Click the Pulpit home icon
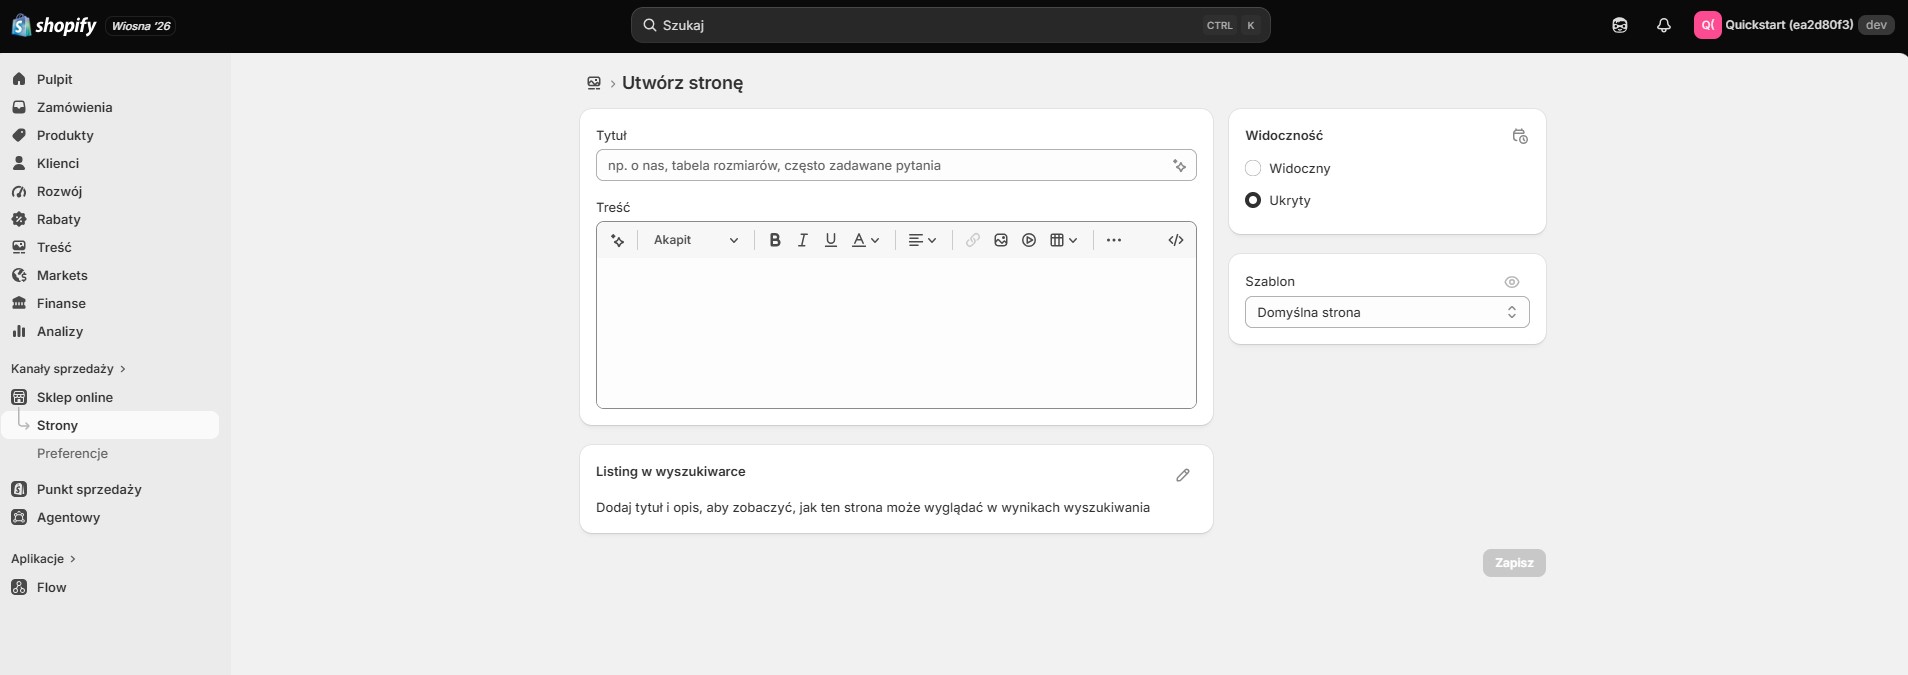The width and height of the screenshot is (1908, 675). (x=19, y=79)
